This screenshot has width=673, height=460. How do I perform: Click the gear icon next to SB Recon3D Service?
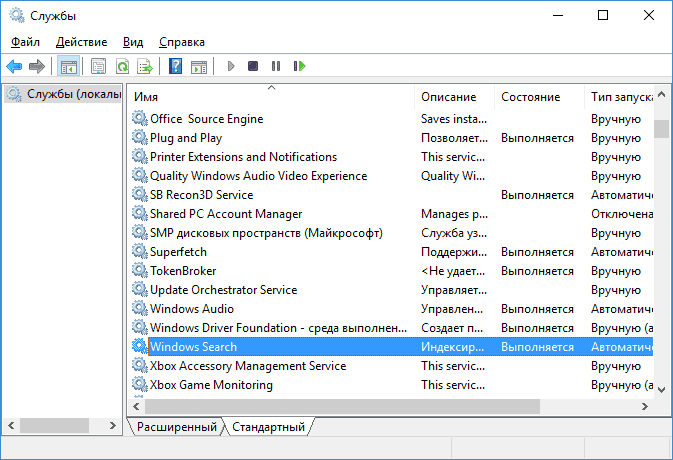pyautogui.click(x=139, y=194)
